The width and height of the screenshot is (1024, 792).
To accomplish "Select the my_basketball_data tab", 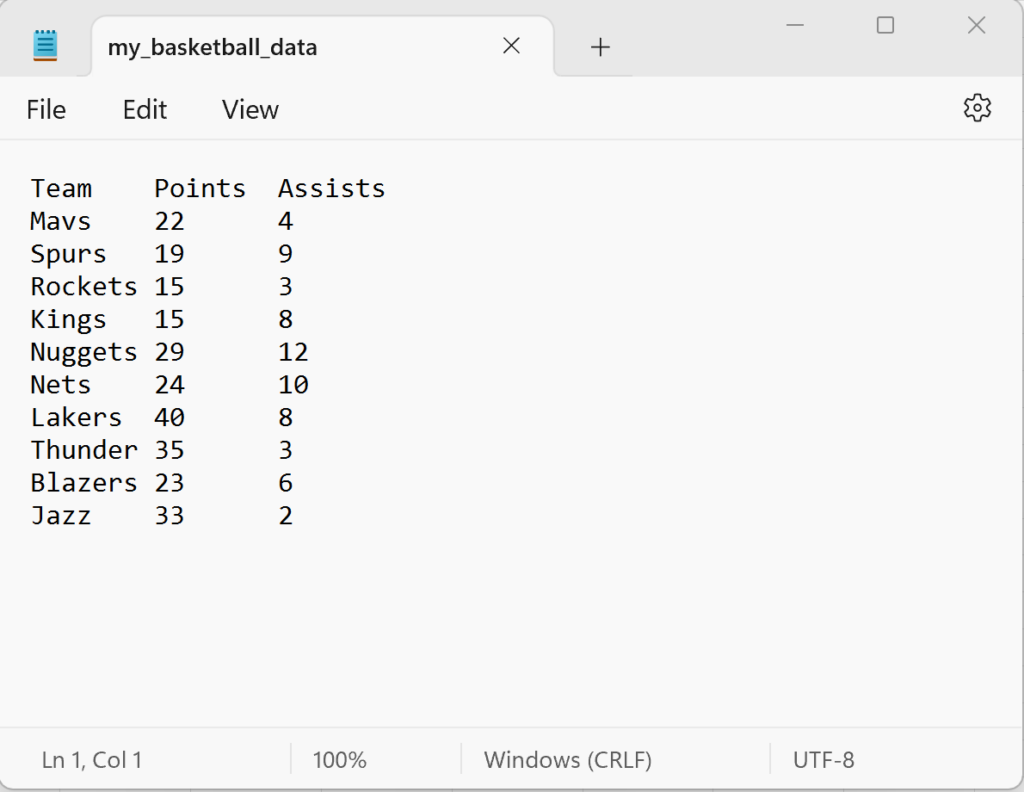I will point(212,46).
